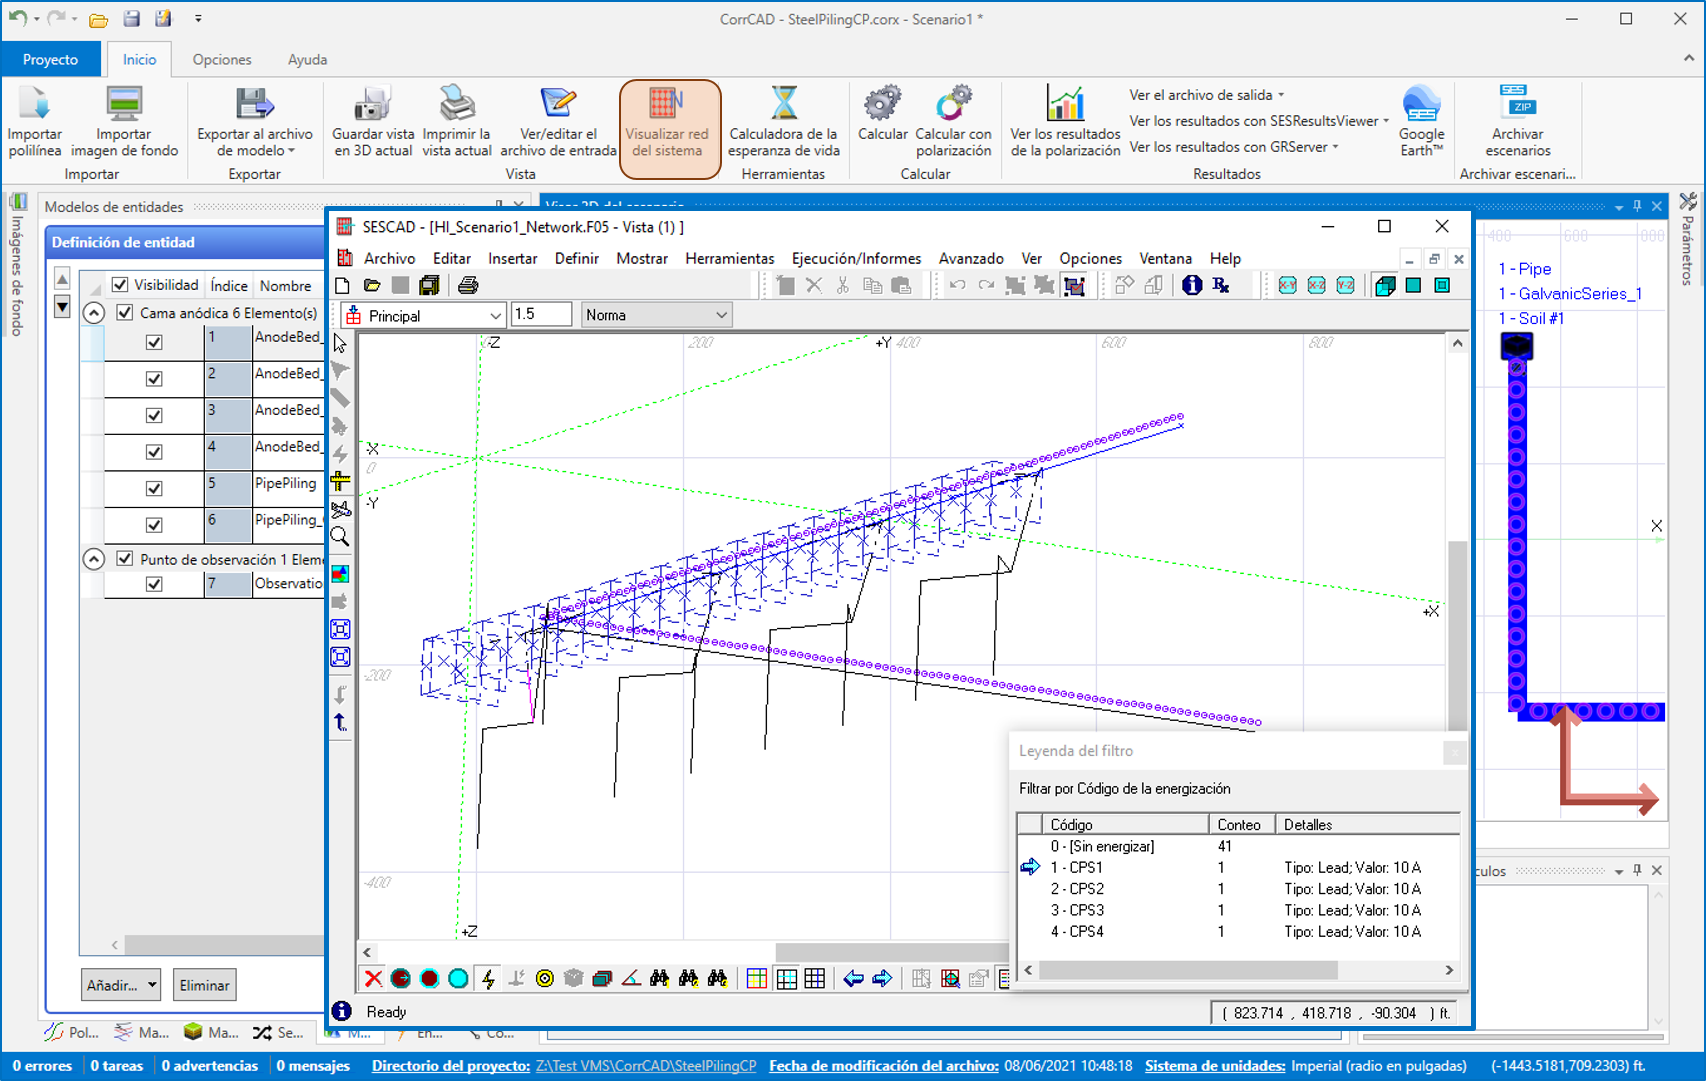
Task: Click the SESCAD print icon
Action: 467,286
